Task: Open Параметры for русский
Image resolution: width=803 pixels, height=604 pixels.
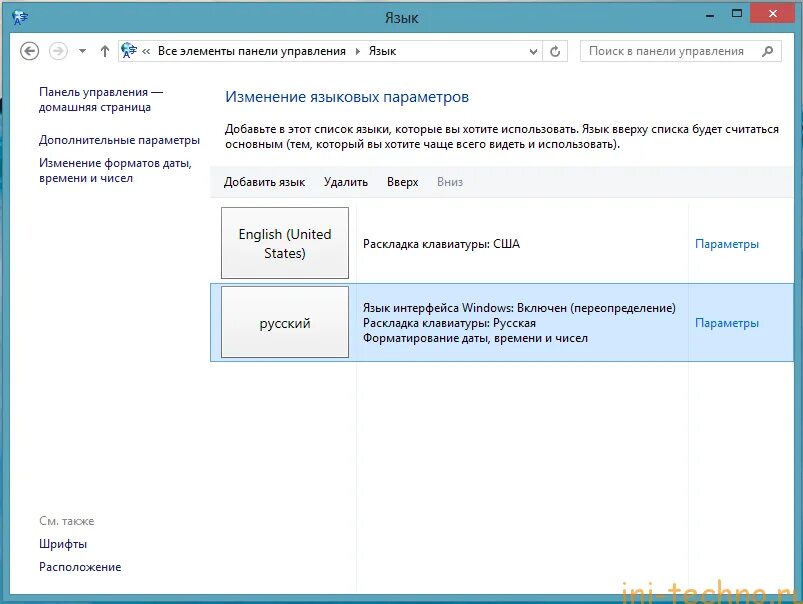Action: click(727, 323)
